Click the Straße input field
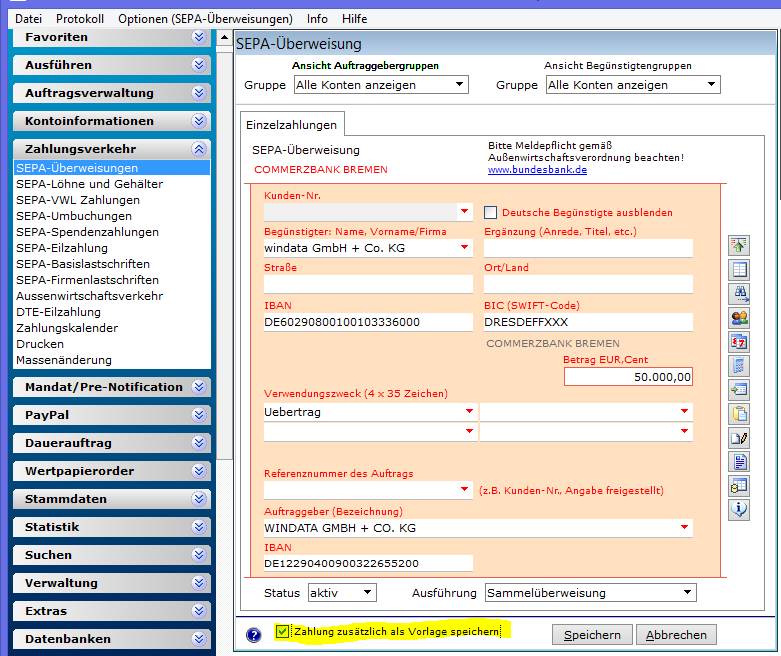This screenshot has height=656, width=781. coord(368,284)
